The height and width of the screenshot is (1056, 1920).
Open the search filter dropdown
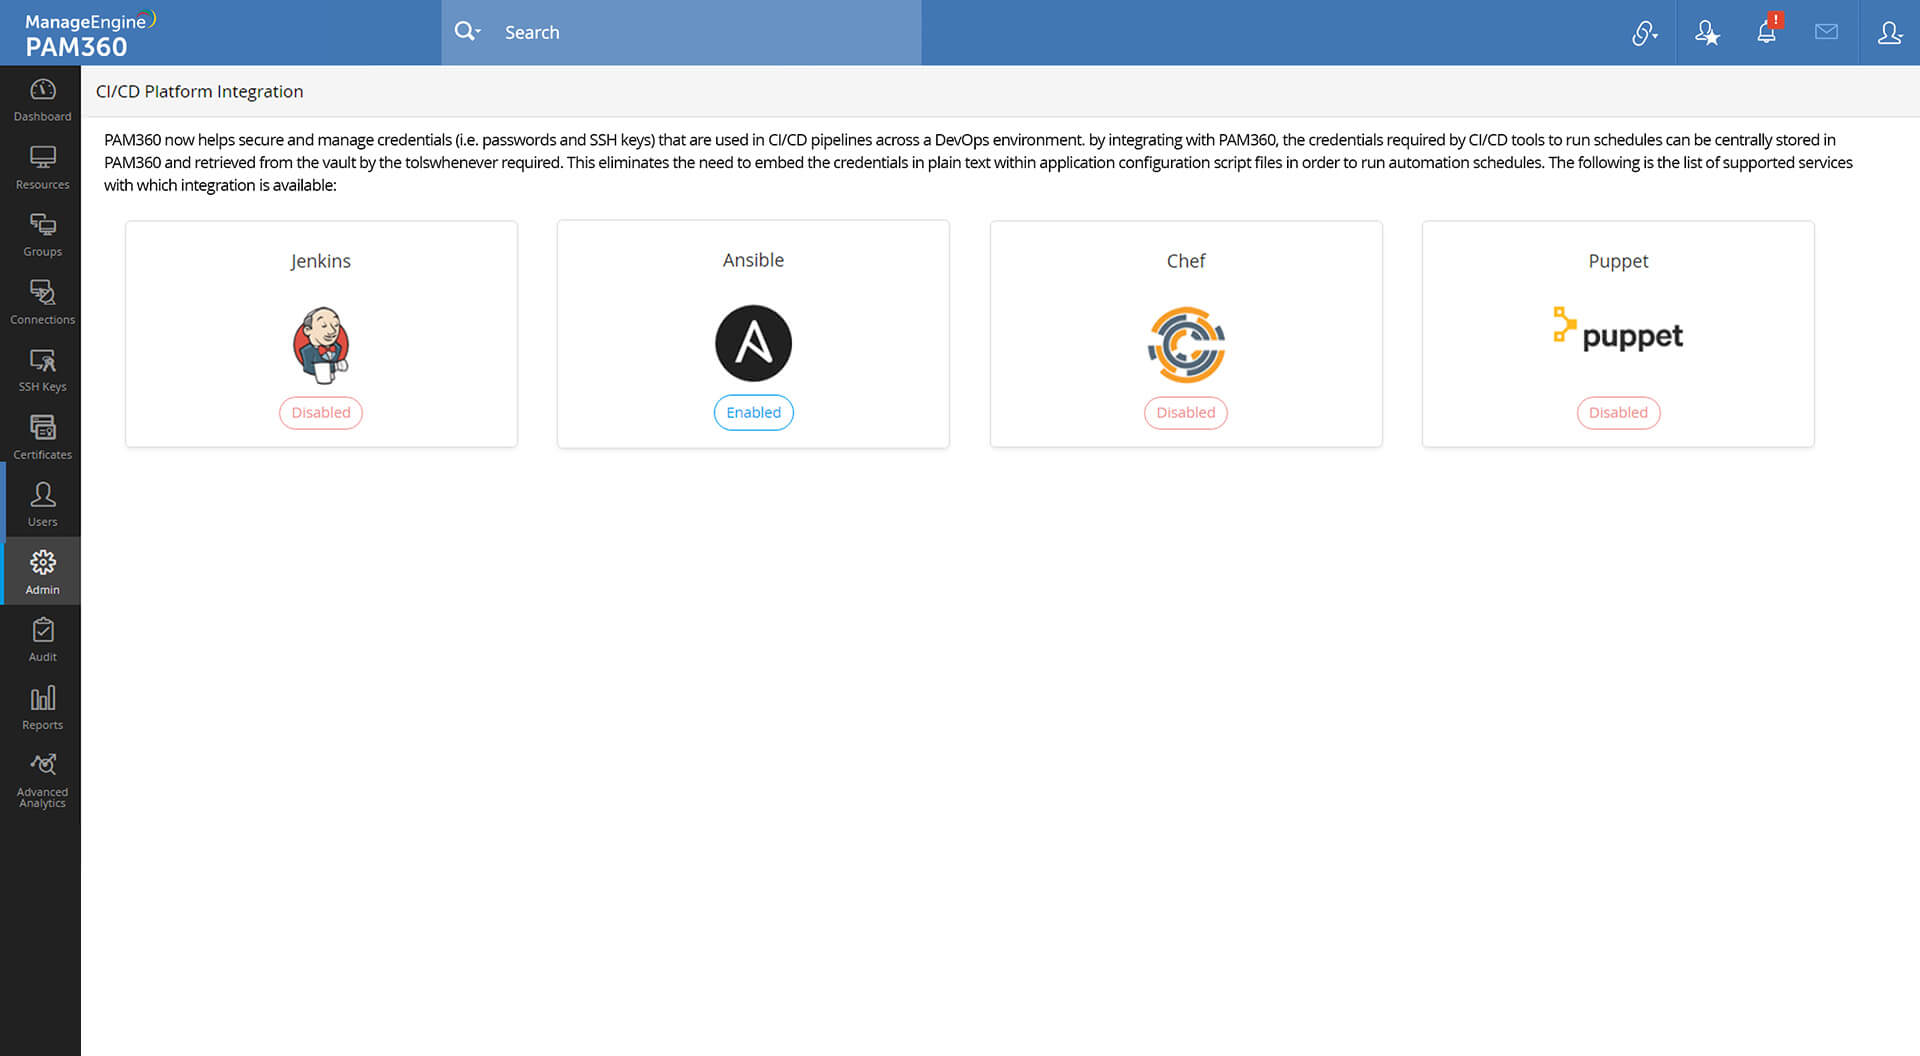click(468, 32)
